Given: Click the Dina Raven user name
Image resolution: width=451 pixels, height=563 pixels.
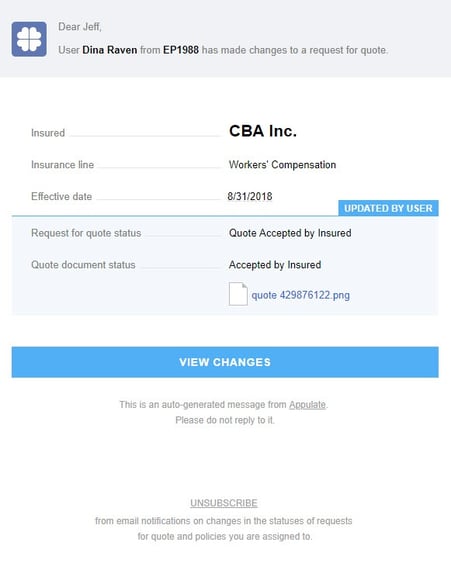Looking at the screenshot, I should click(x=110, y=50).
